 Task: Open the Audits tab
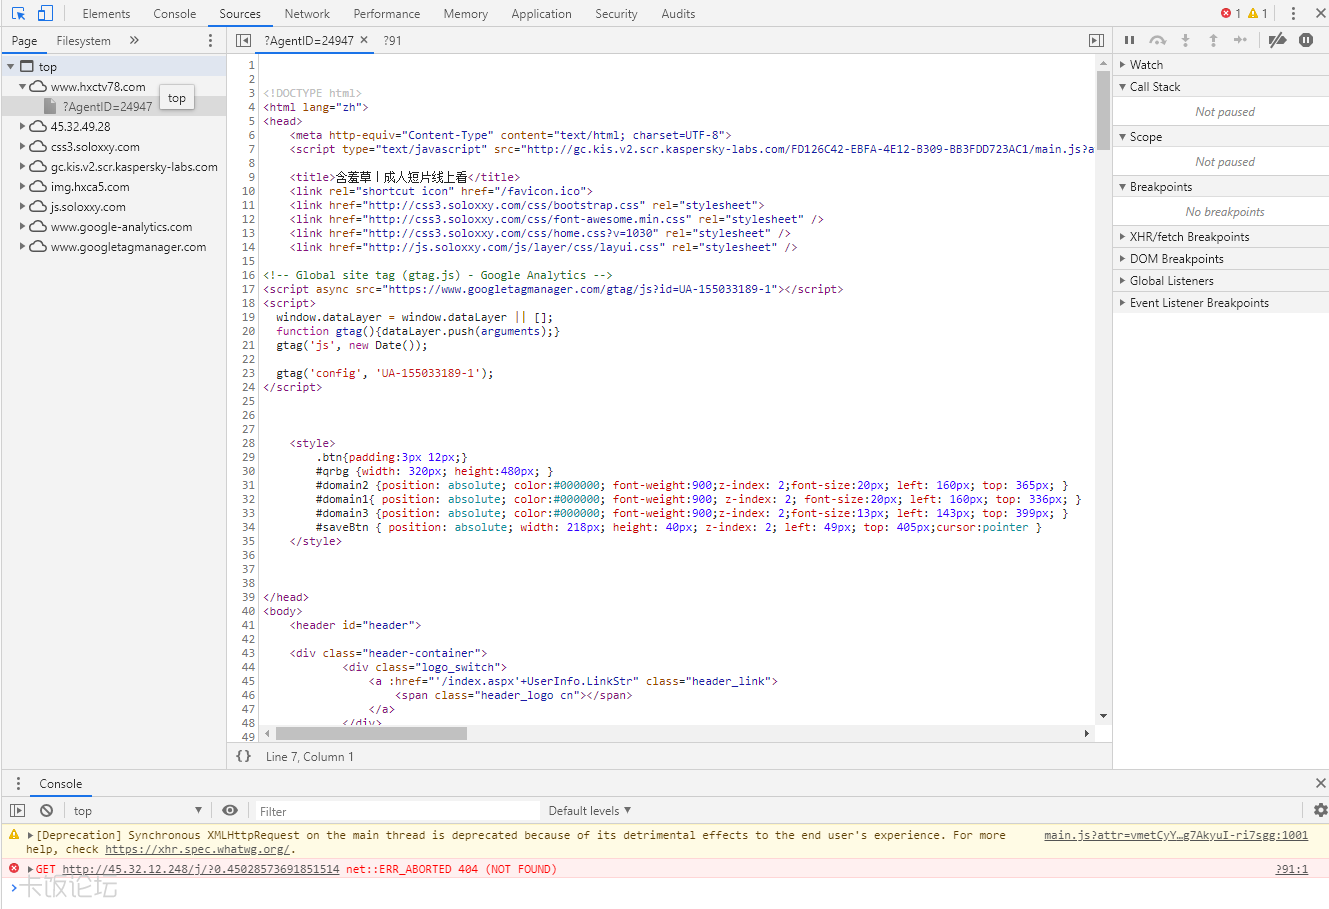(678, 13)
